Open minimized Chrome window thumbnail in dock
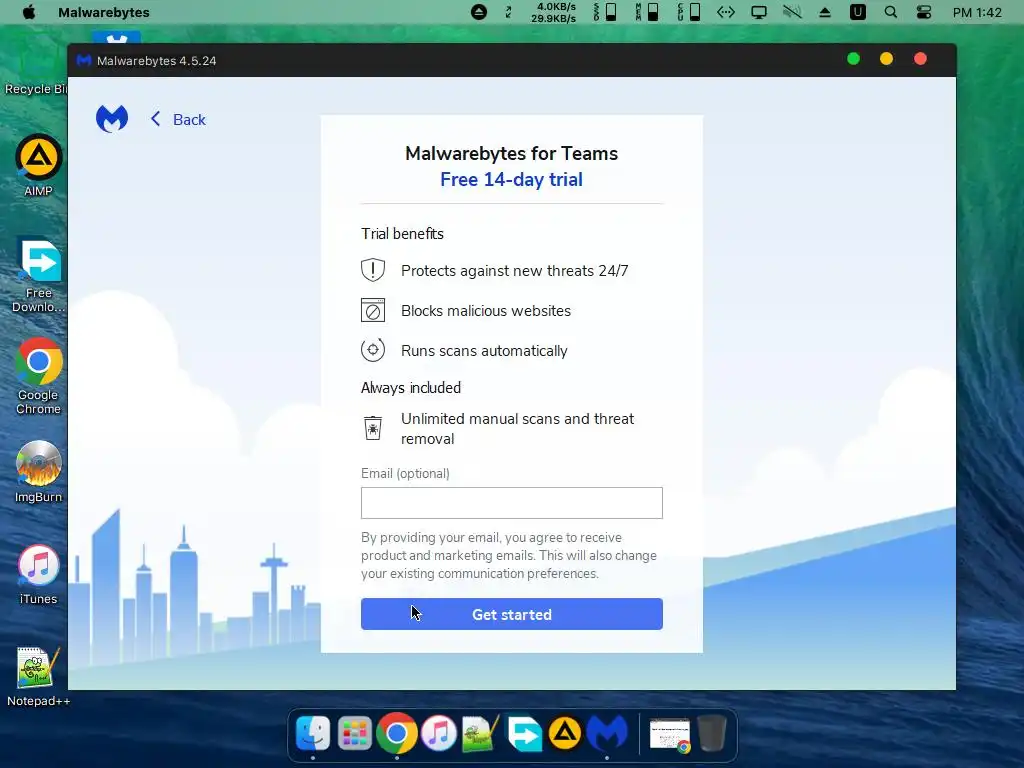The width and height of the screenshot is (1024, 768). (670, 735)
